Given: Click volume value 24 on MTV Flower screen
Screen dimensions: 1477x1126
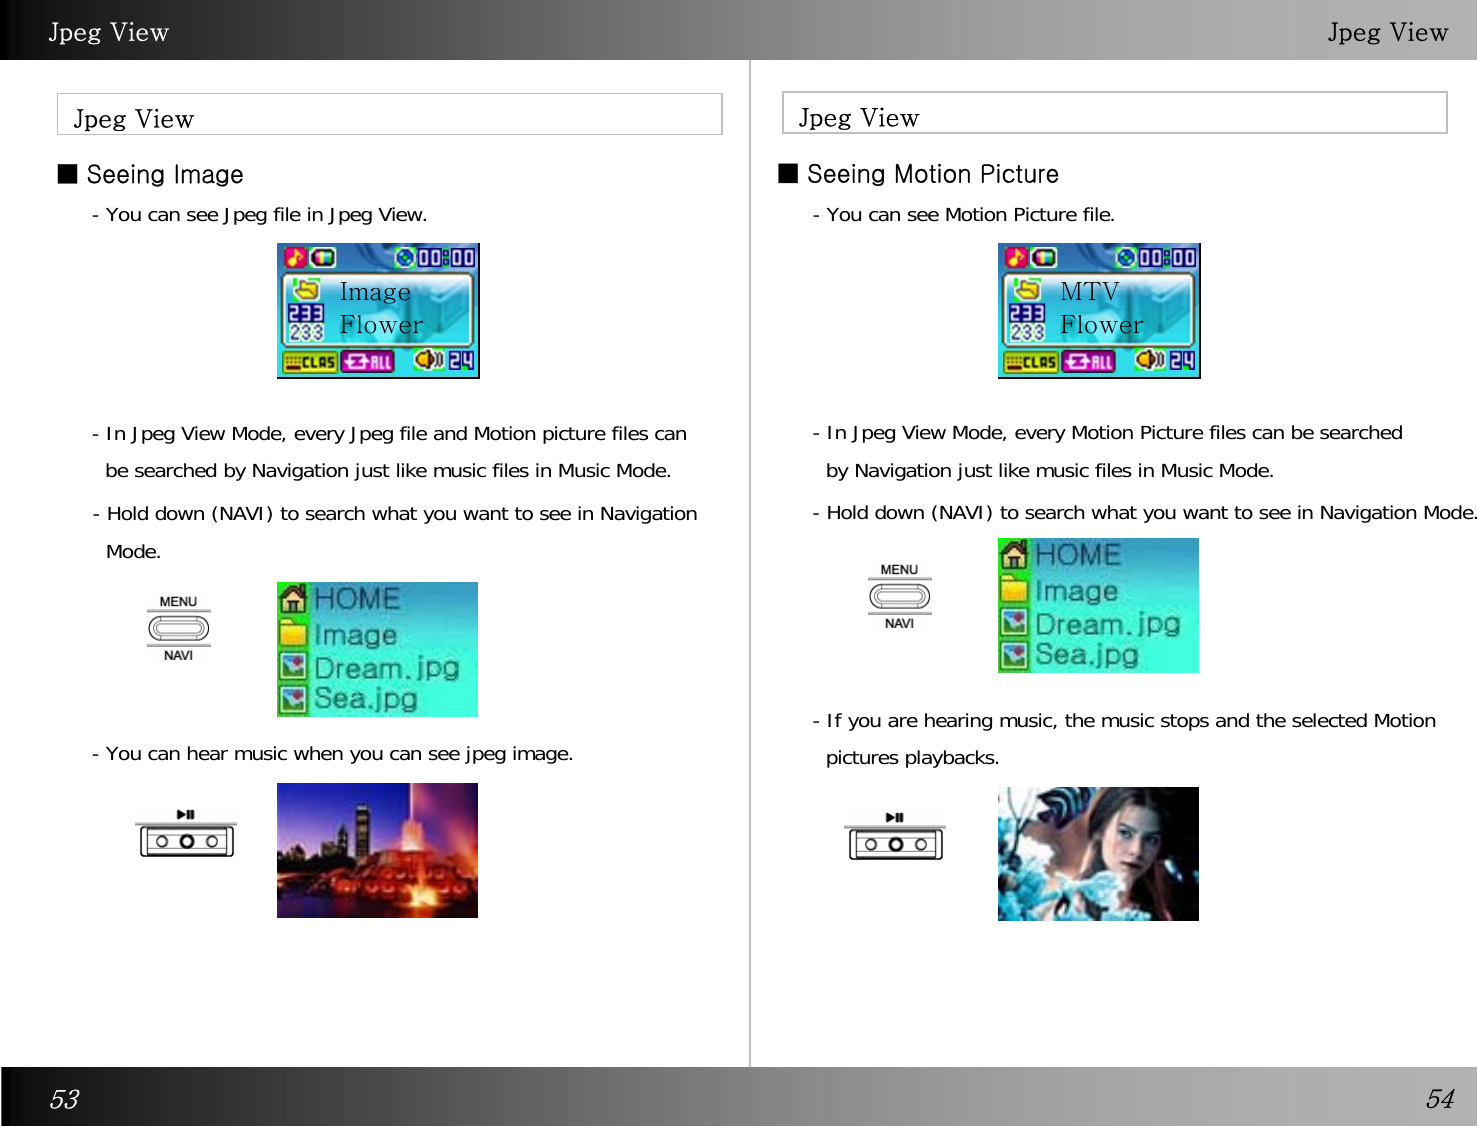Looking at the screenshot, I should point(1182,360).
